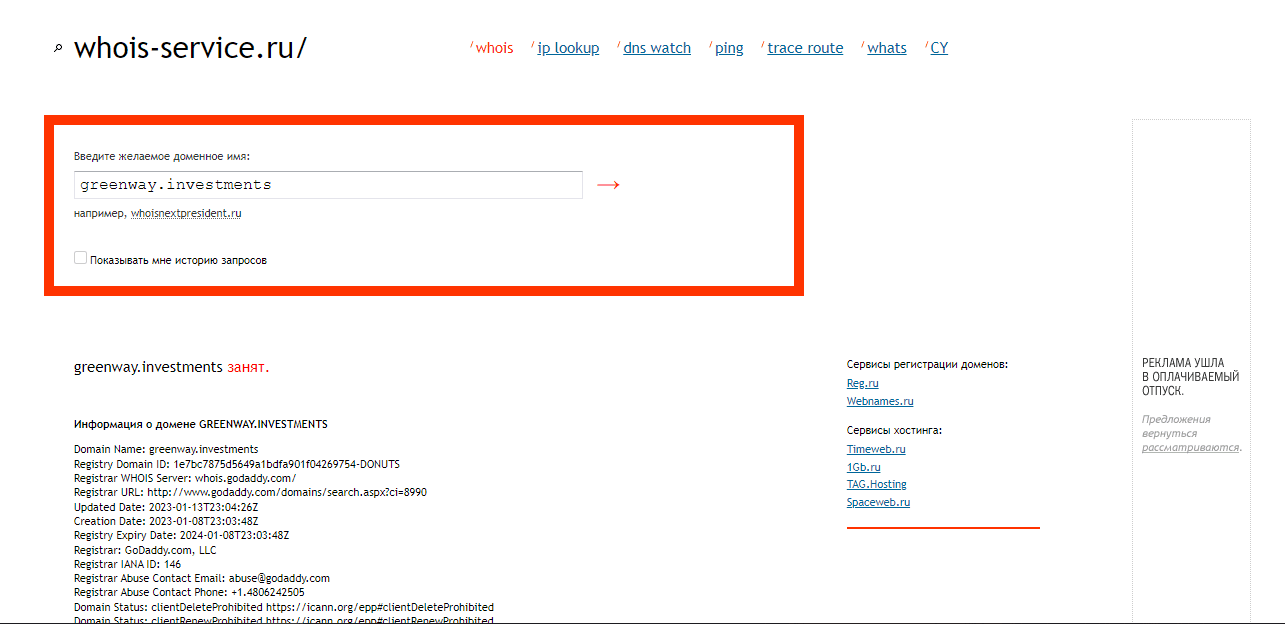Click the whoisnextpresident.ru example link
Image resolution: width=1285 pixels, height=624 pixels.
pos(186,213)
